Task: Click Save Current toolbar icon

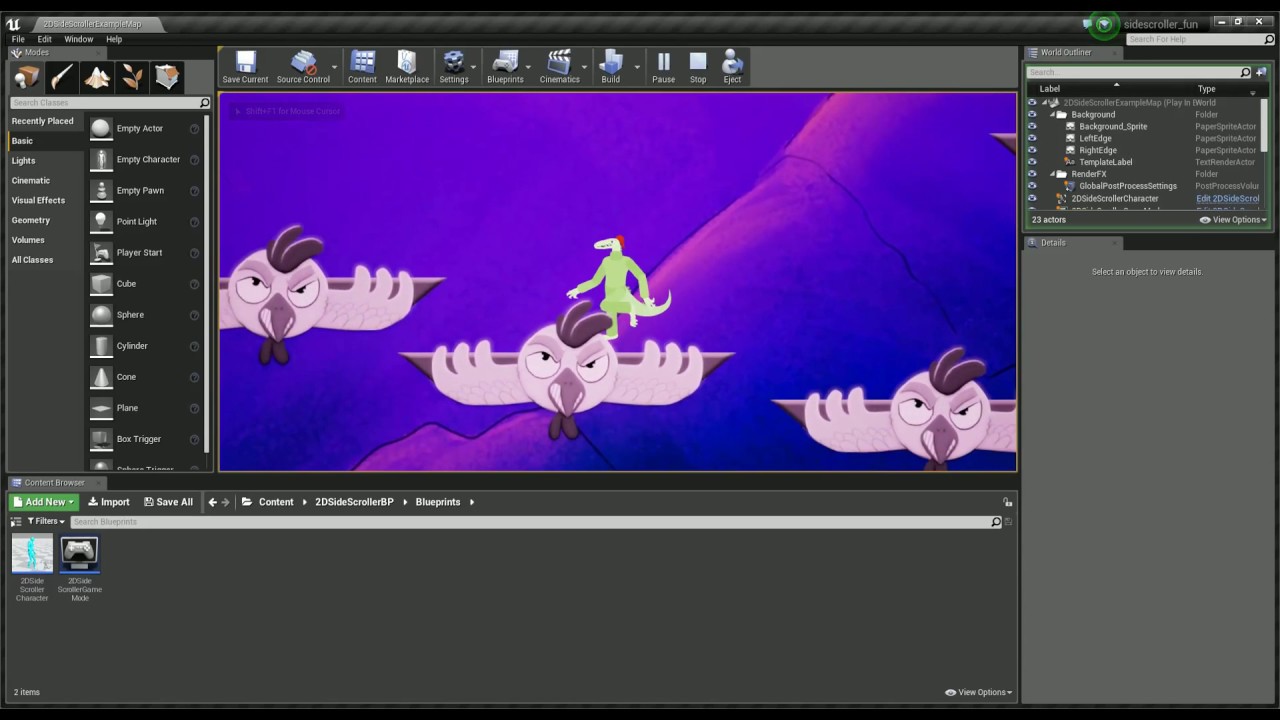Action: click(245, 67)
